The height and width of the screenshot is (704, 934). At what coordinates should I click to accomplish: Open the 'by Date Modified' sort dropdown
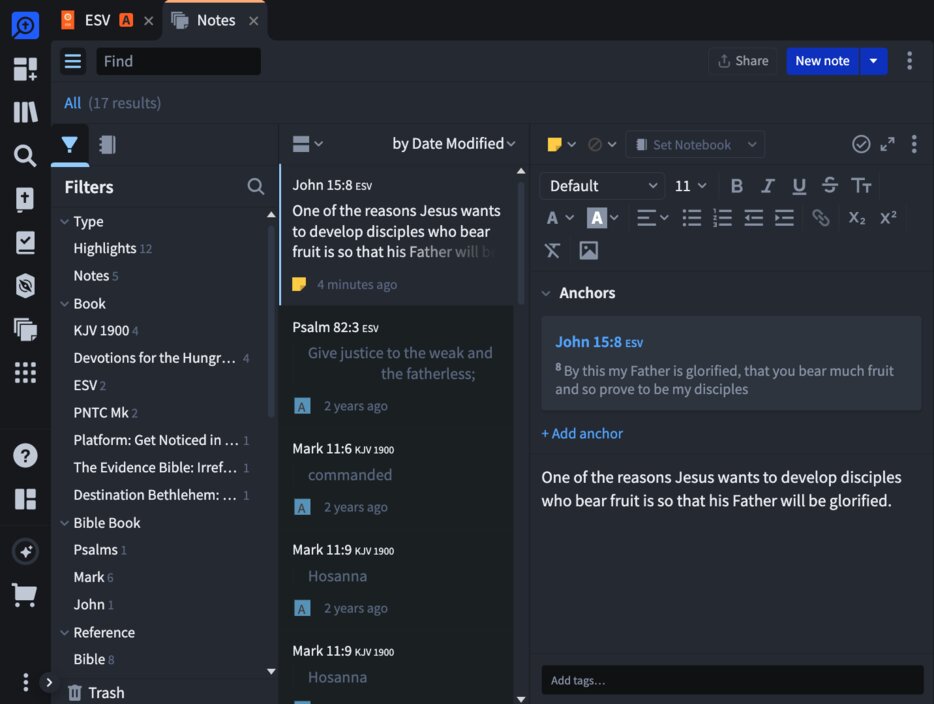[x=453, y=143]
